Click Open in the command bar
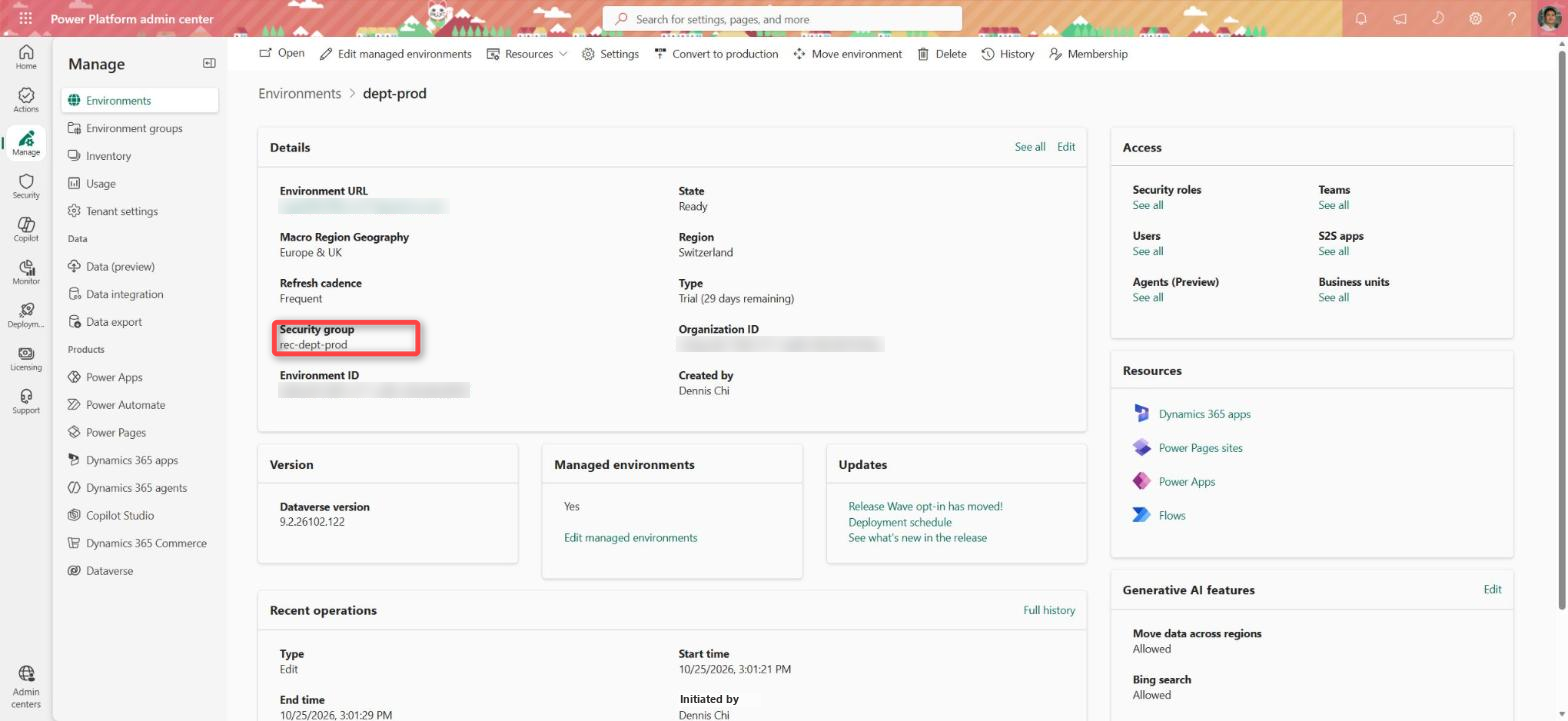The width and height of the screenshot is (1568, 721). coord(282,54)
